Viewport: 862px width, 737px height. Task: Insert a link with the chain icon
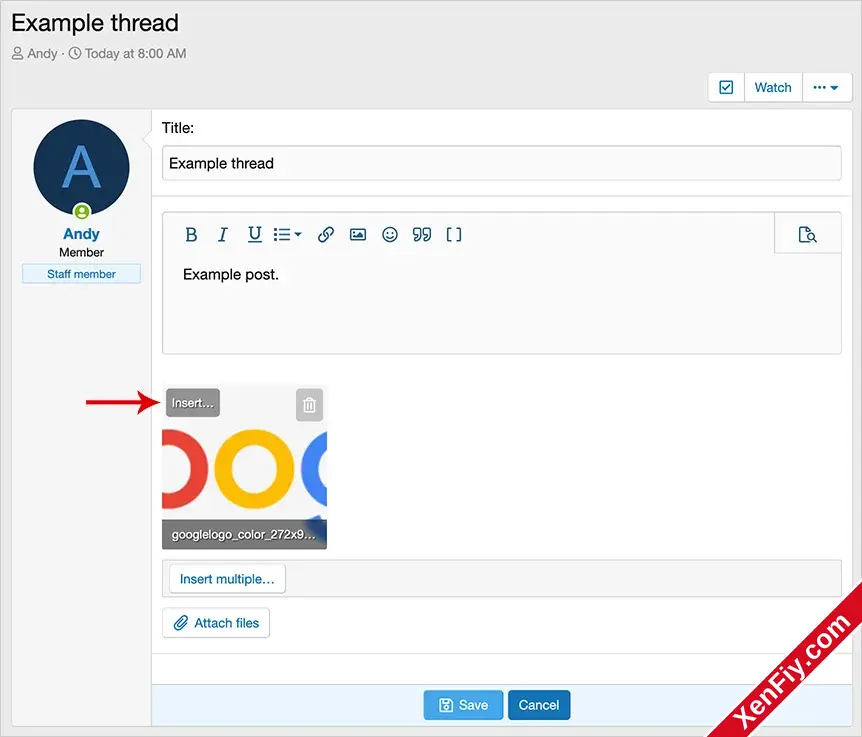click(x=325, y=235)
